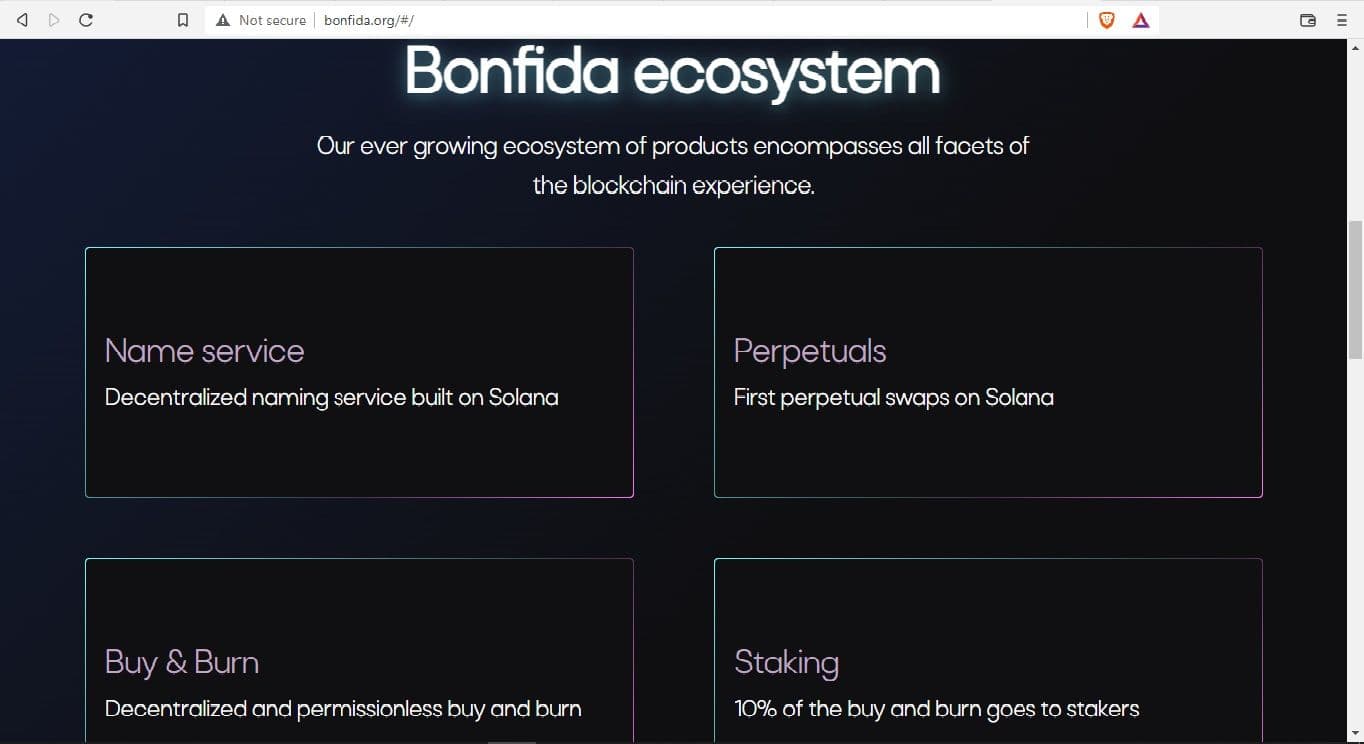Open the Perpetuals card
This screenshot has height=744, width=1364.
[x=988, y=372]
